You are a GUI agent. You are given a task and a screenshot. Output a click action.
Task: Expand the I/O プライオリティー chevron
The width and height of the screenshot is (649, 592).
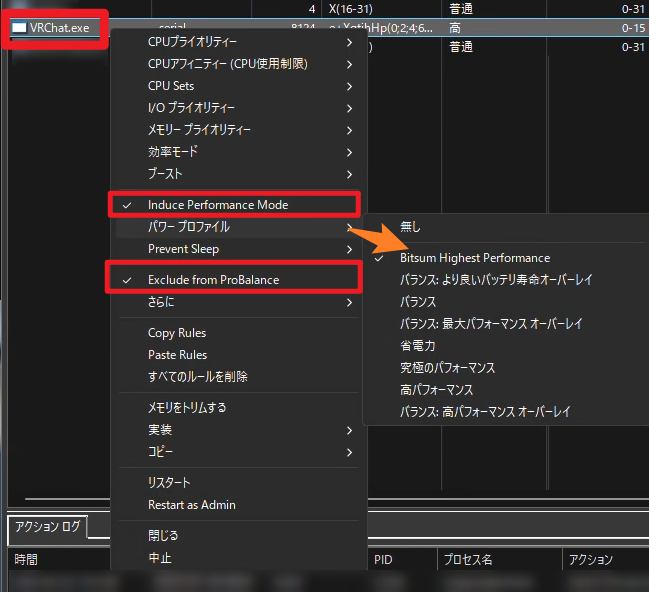[x=349, y=108]
